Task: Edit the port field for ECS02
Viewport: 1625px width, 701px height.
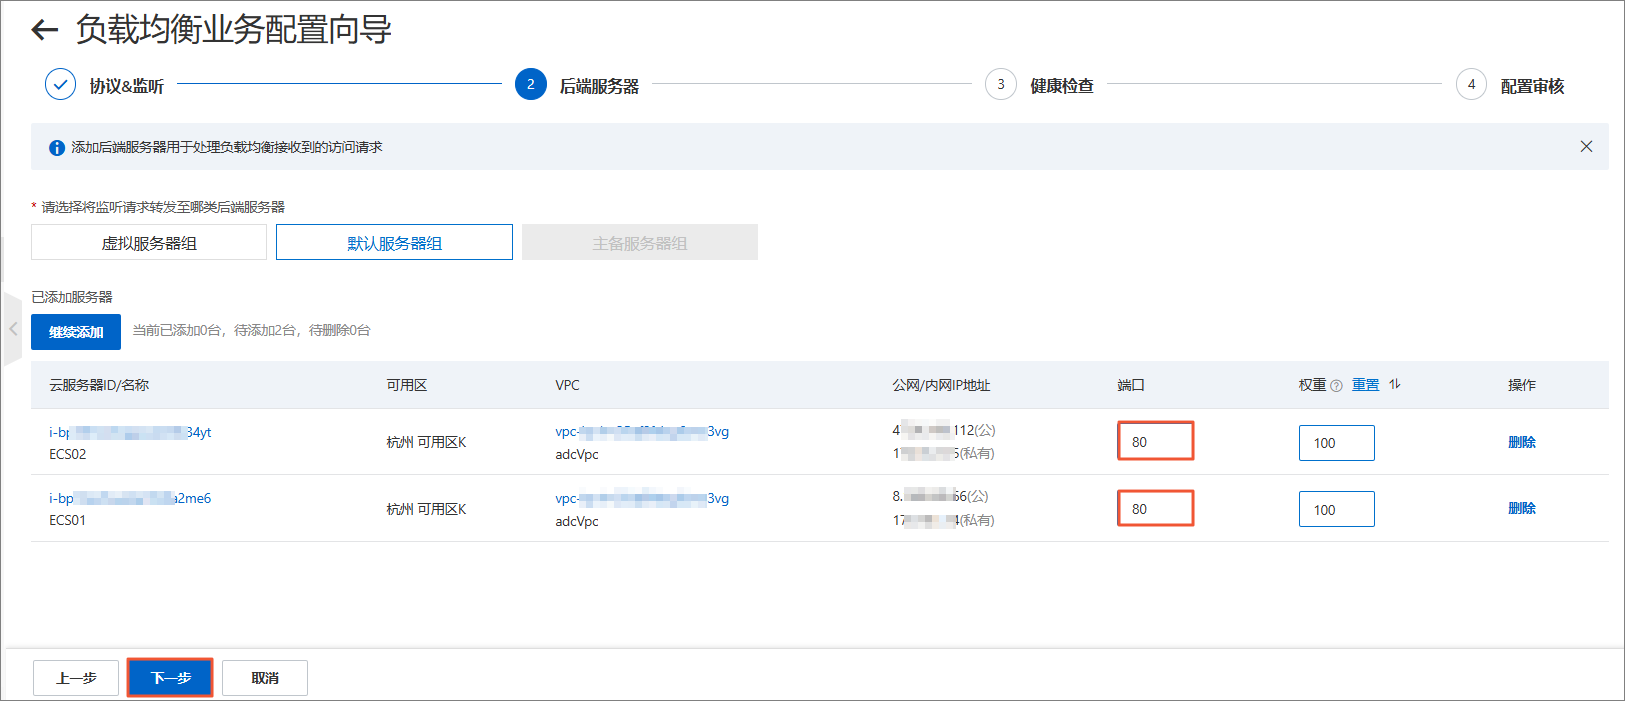Action: 1155,441
